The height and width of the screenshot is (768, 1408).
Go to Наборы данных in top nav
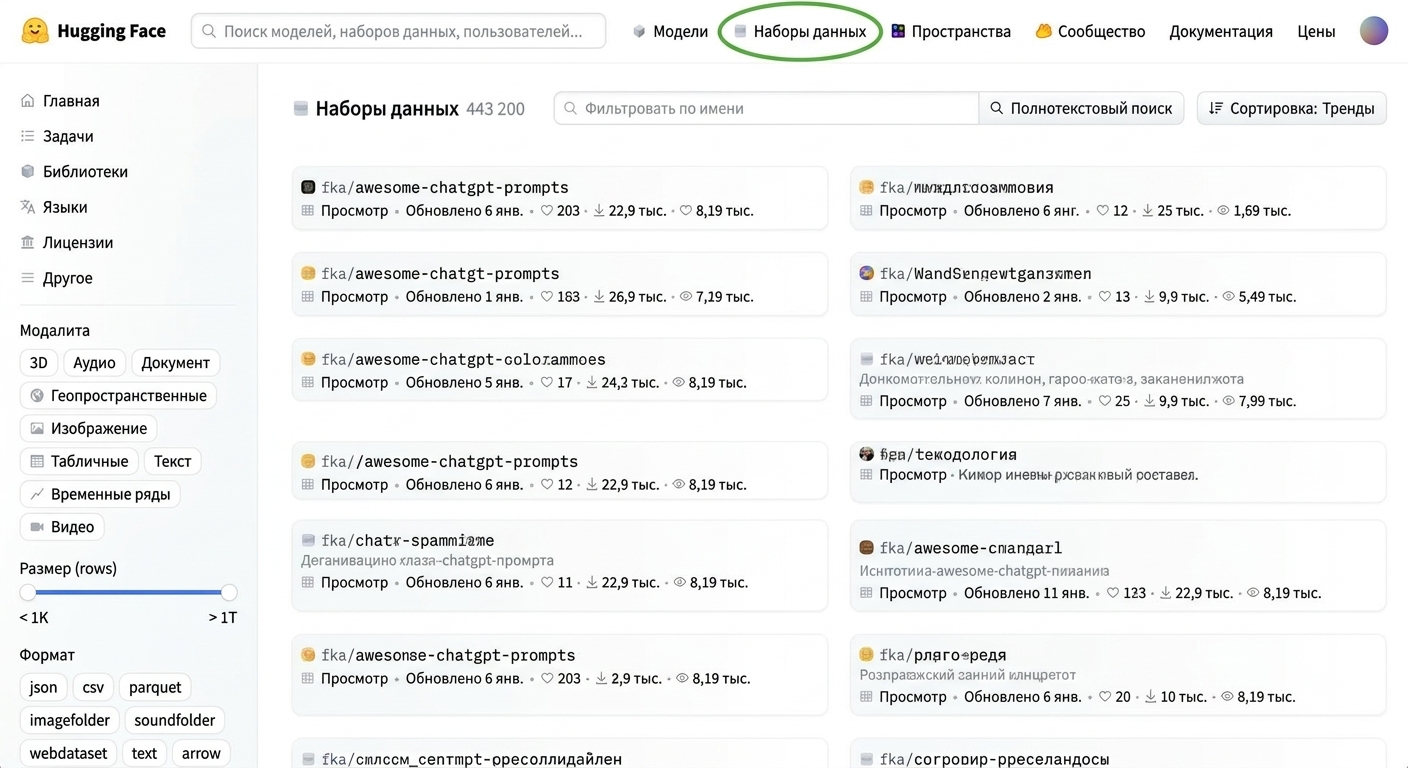[800, 31]
